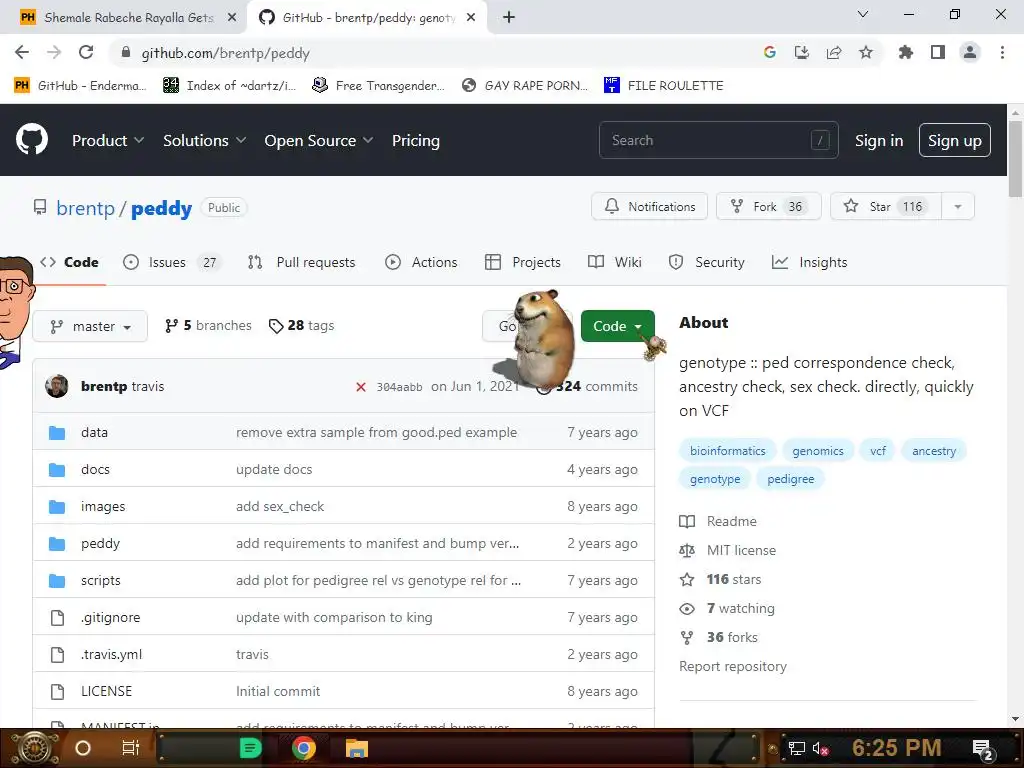This screenshot has height=768, width=1024.
Task: Close the GitHub brentp/peddy tab
Action: tap(471, 18)
